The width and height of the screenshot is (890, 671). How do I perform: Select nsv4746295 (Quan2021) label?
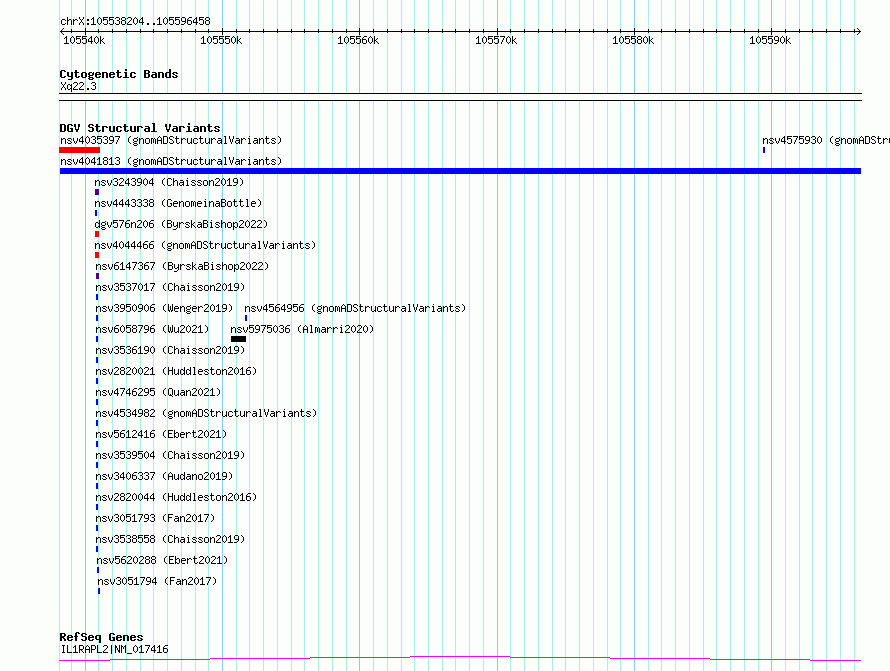[x=158, y=392]
